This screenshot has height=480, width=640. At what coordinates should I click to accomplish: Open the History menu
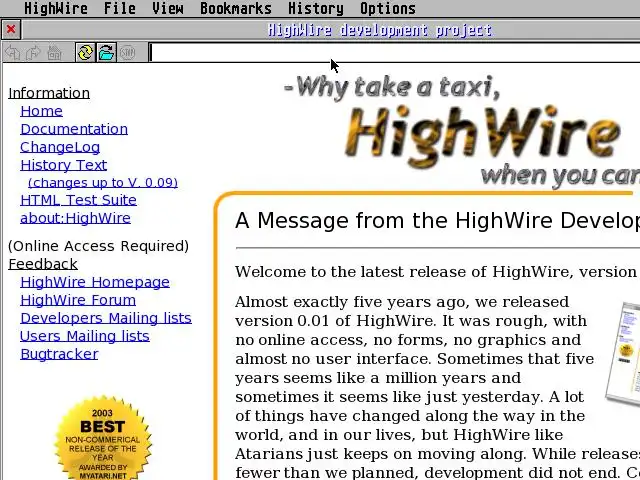[316, 8]
